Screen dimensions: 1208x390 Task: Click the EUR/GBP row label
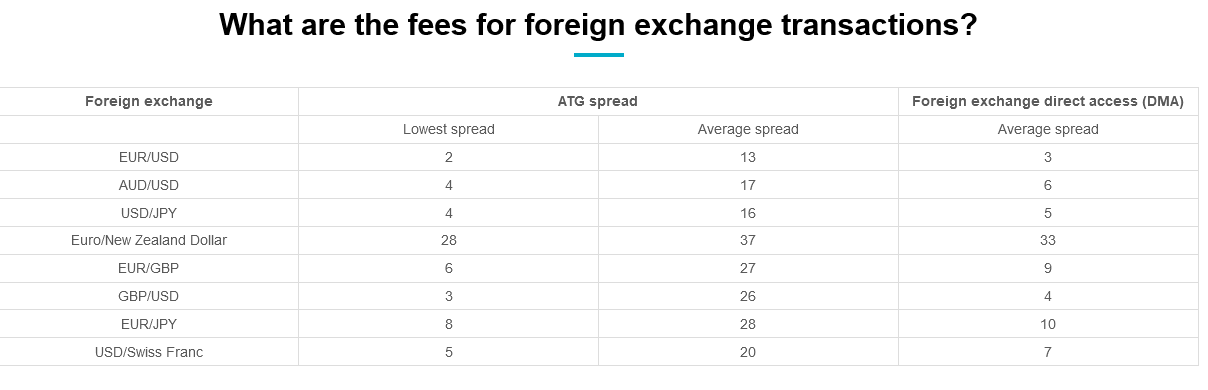tap(149, 268)
